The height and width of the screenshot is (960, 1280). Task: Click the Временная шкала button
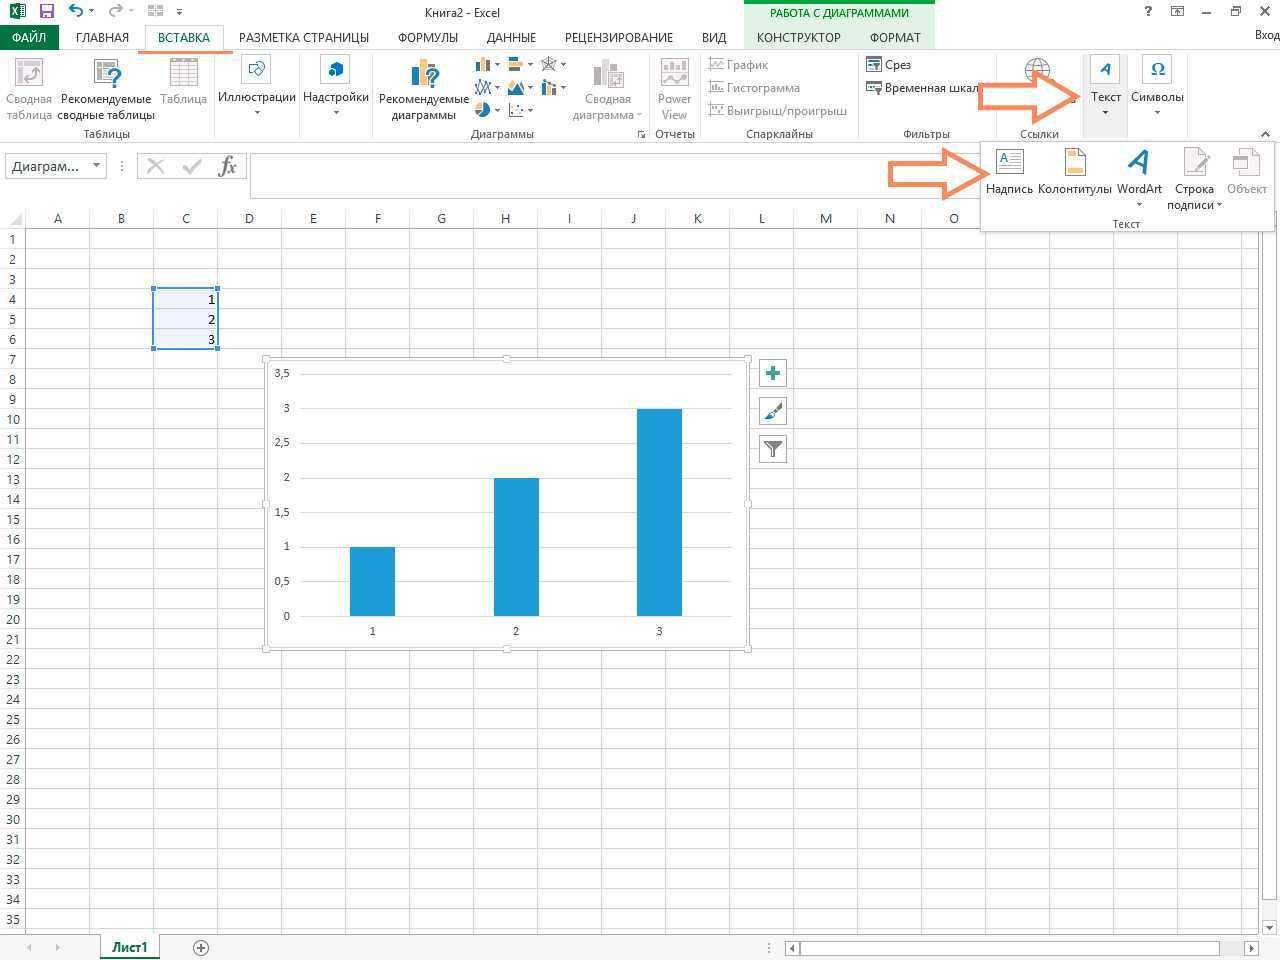click(922, 88)
